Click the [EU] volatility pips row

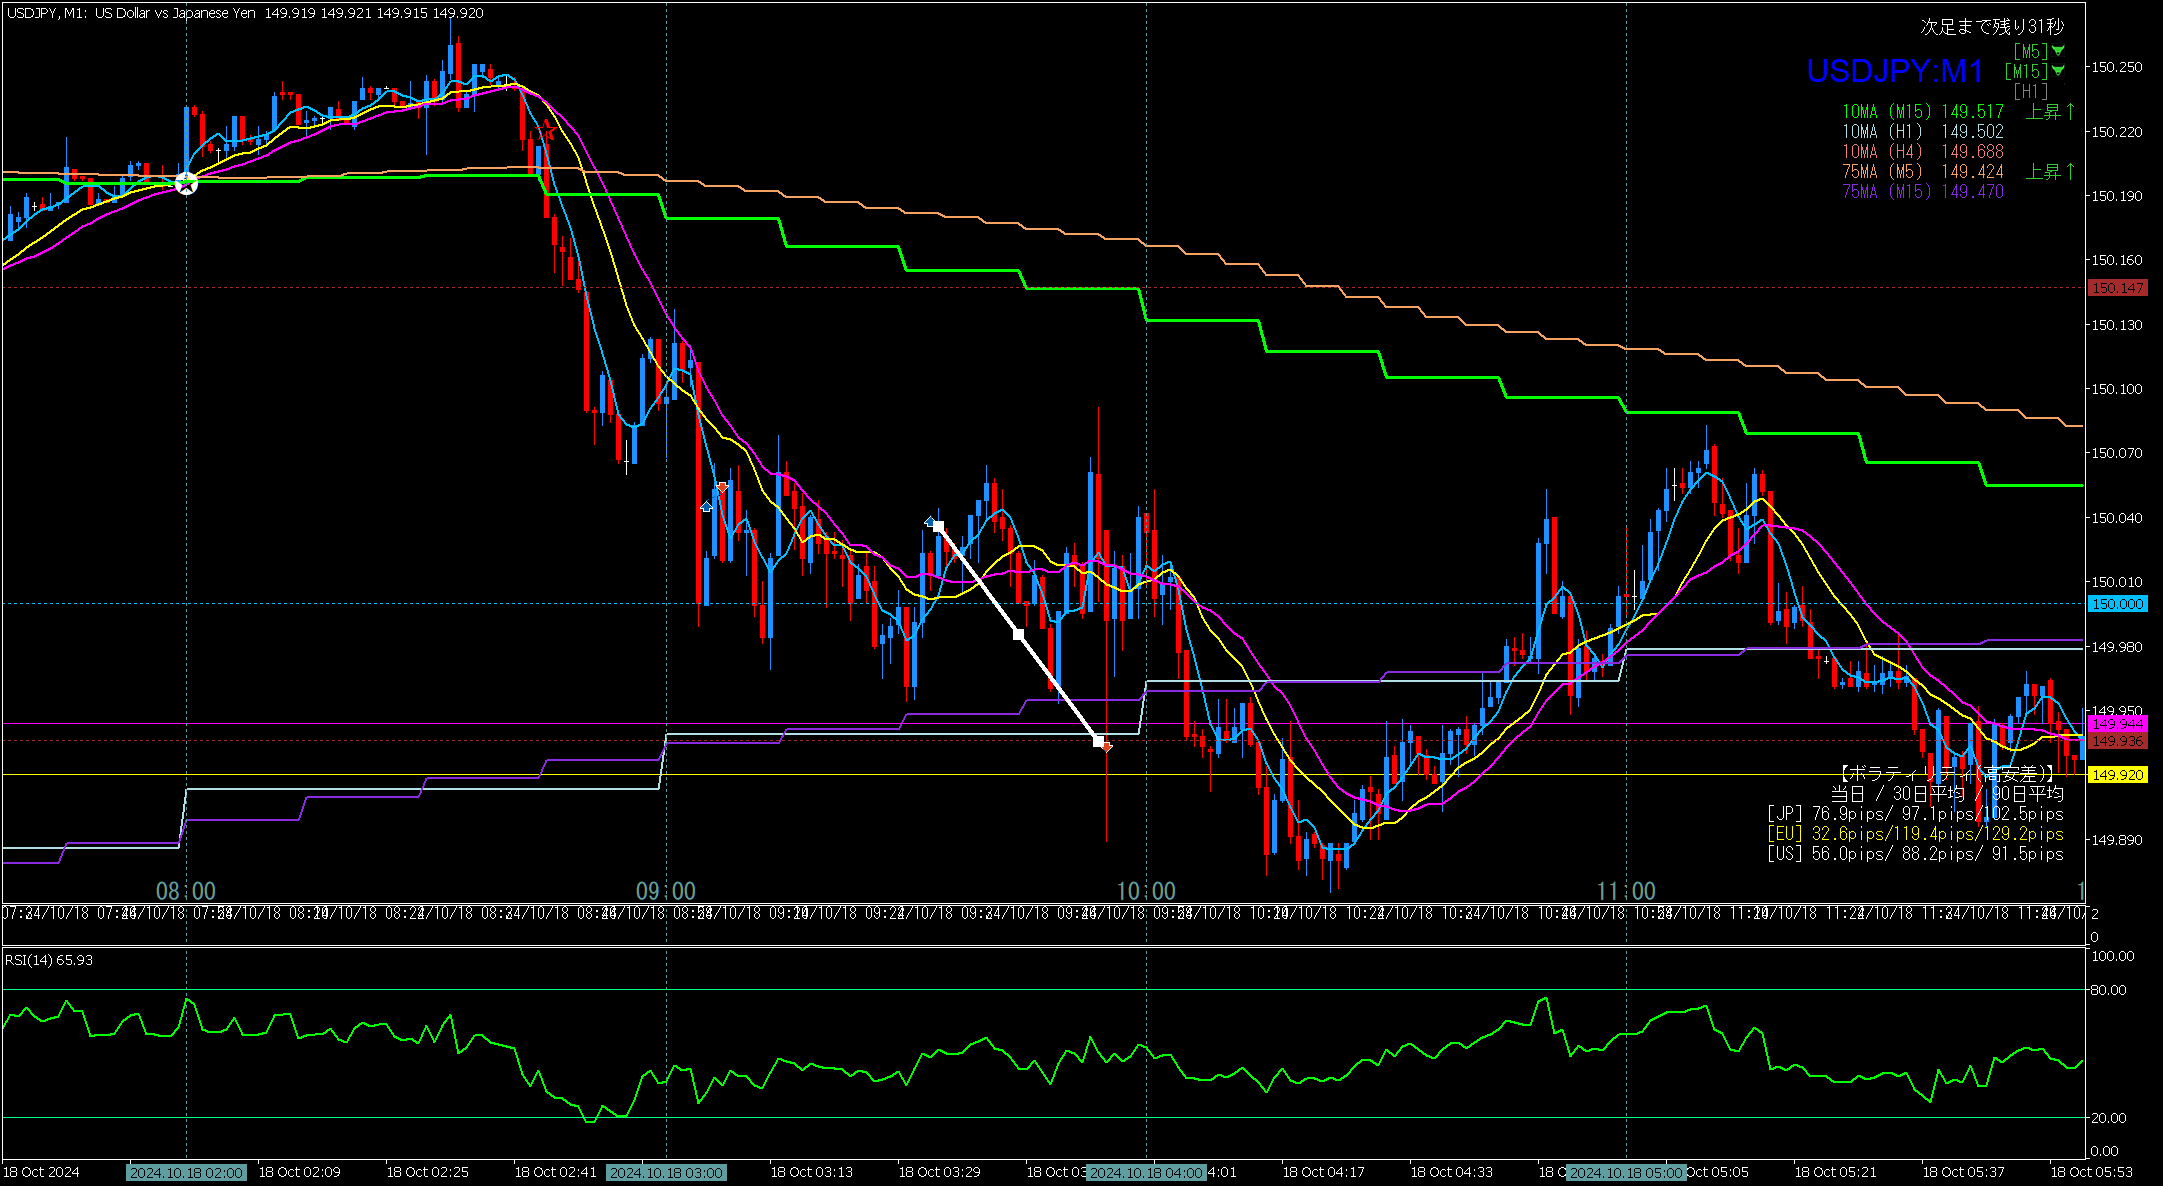(1915, 834)
